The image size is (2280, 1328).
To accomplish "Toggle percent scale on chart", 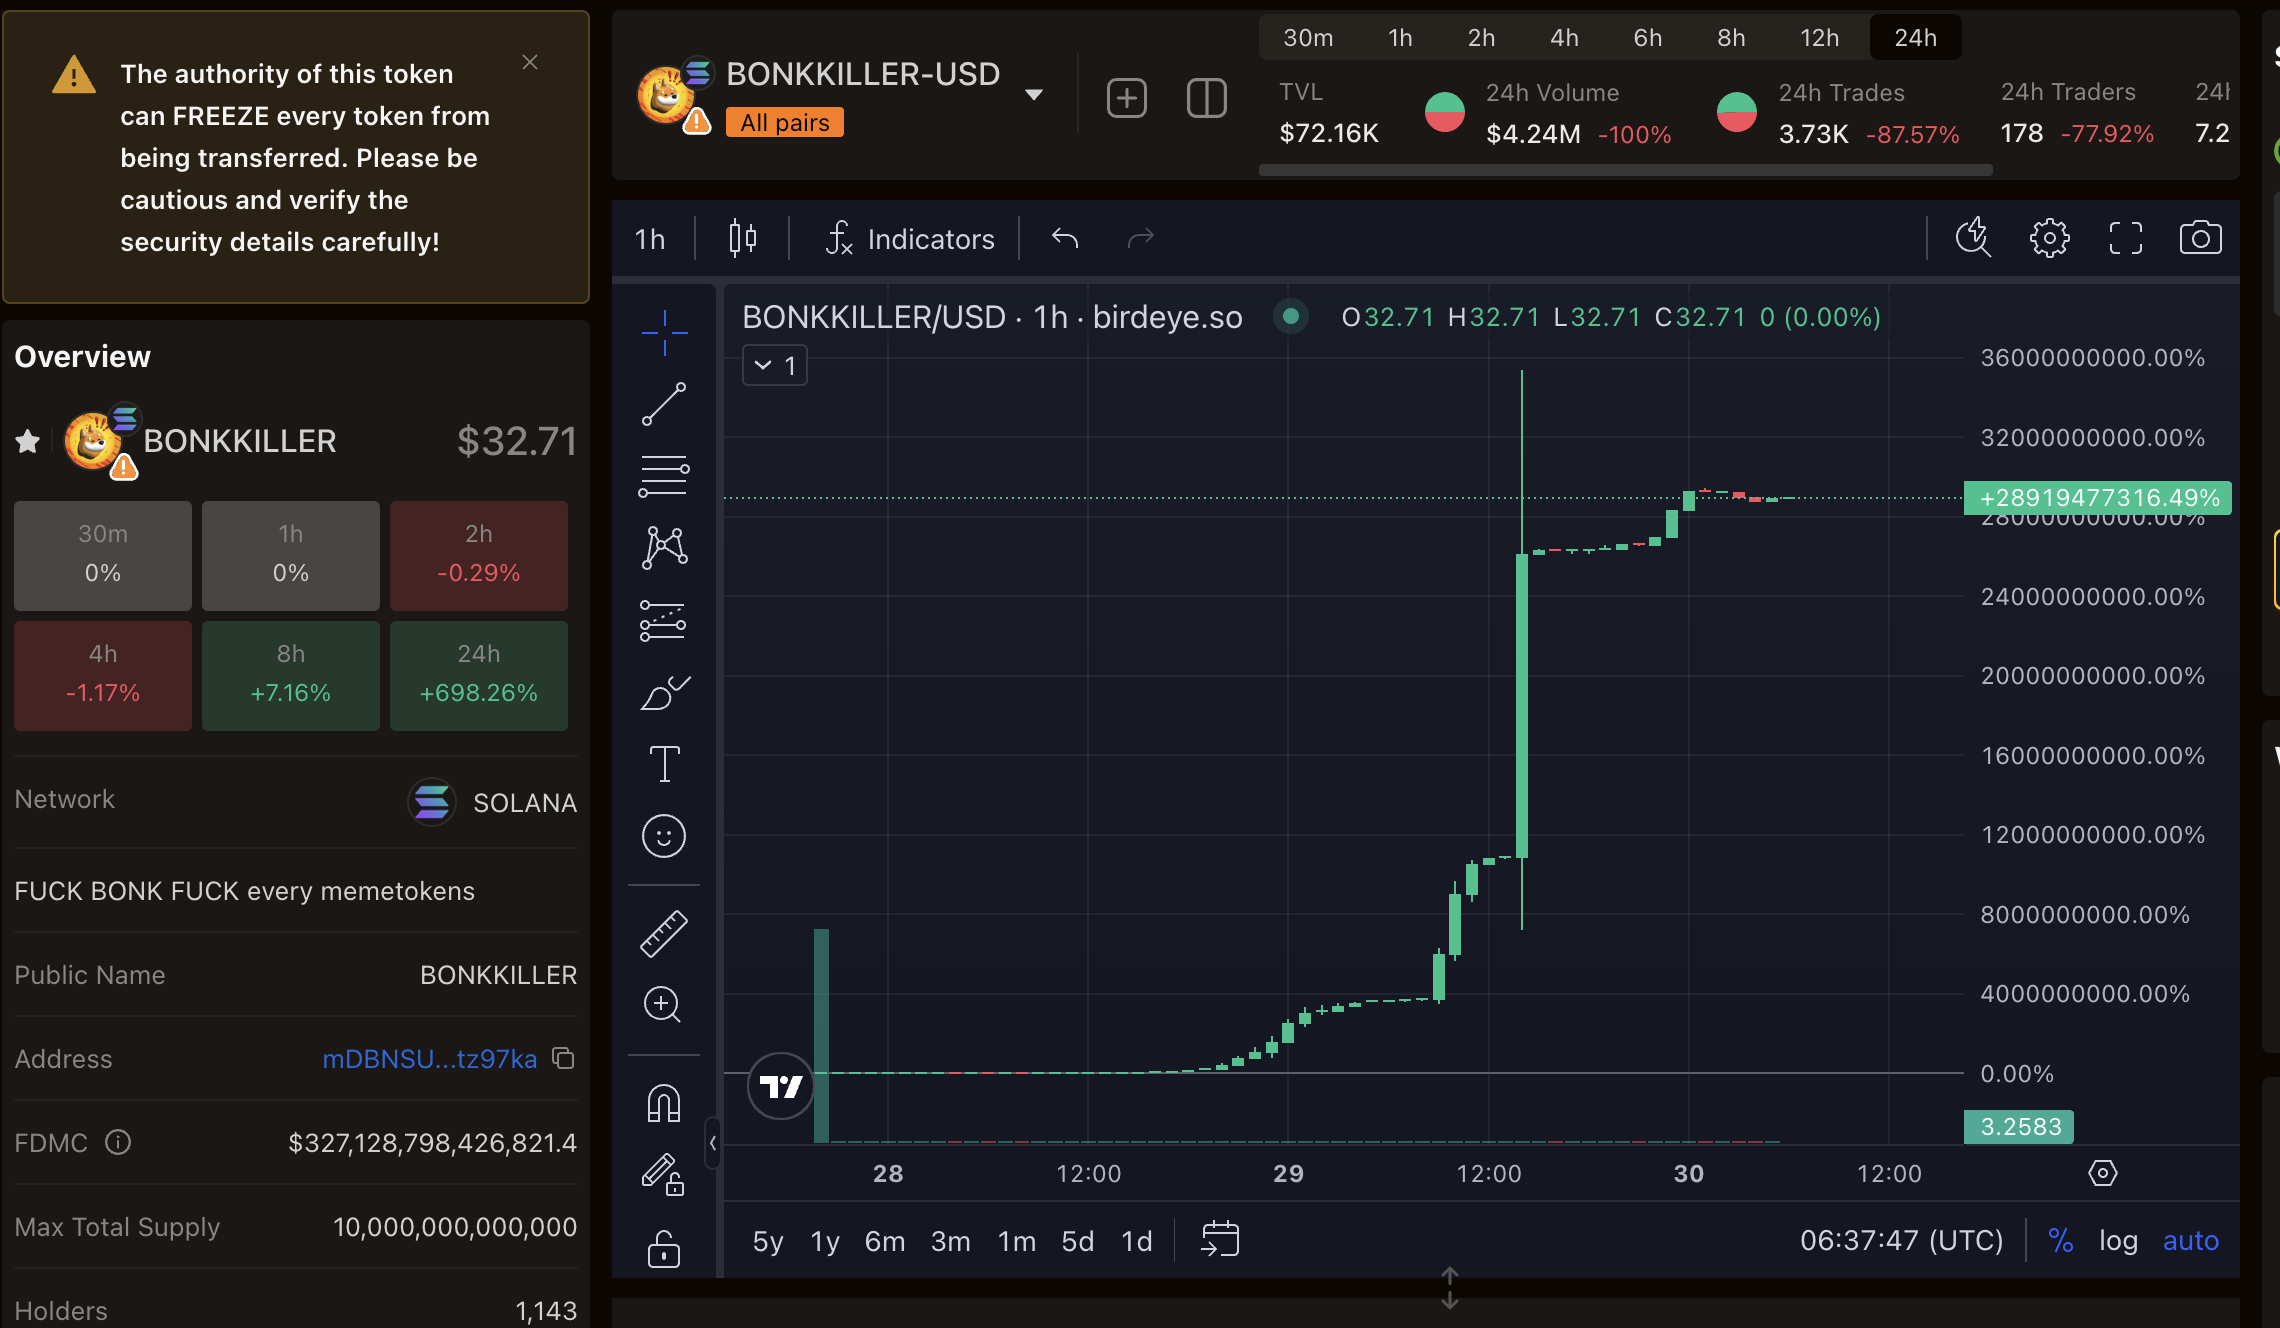I will click(x=2060, y=1241).
